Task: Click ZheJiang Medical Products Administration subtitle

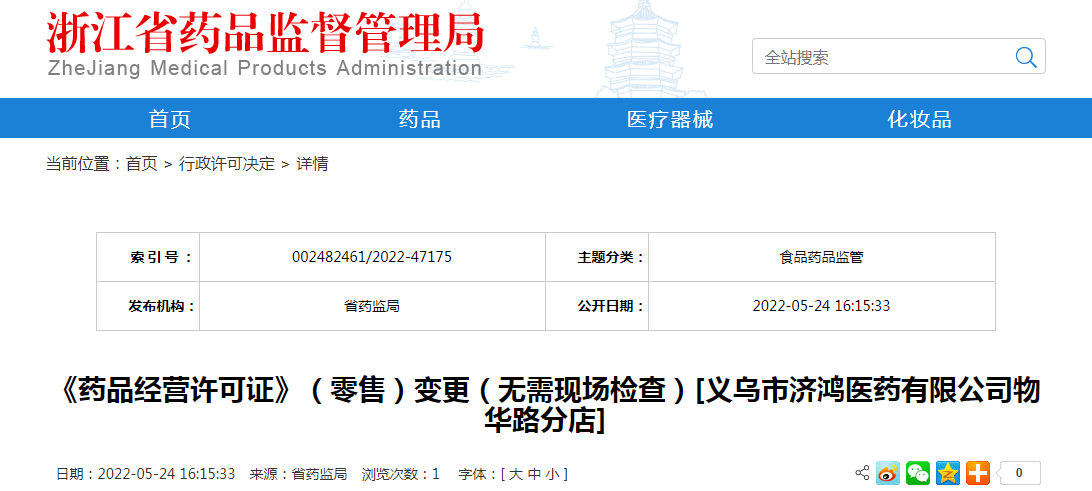Action: tap(265, 68)
